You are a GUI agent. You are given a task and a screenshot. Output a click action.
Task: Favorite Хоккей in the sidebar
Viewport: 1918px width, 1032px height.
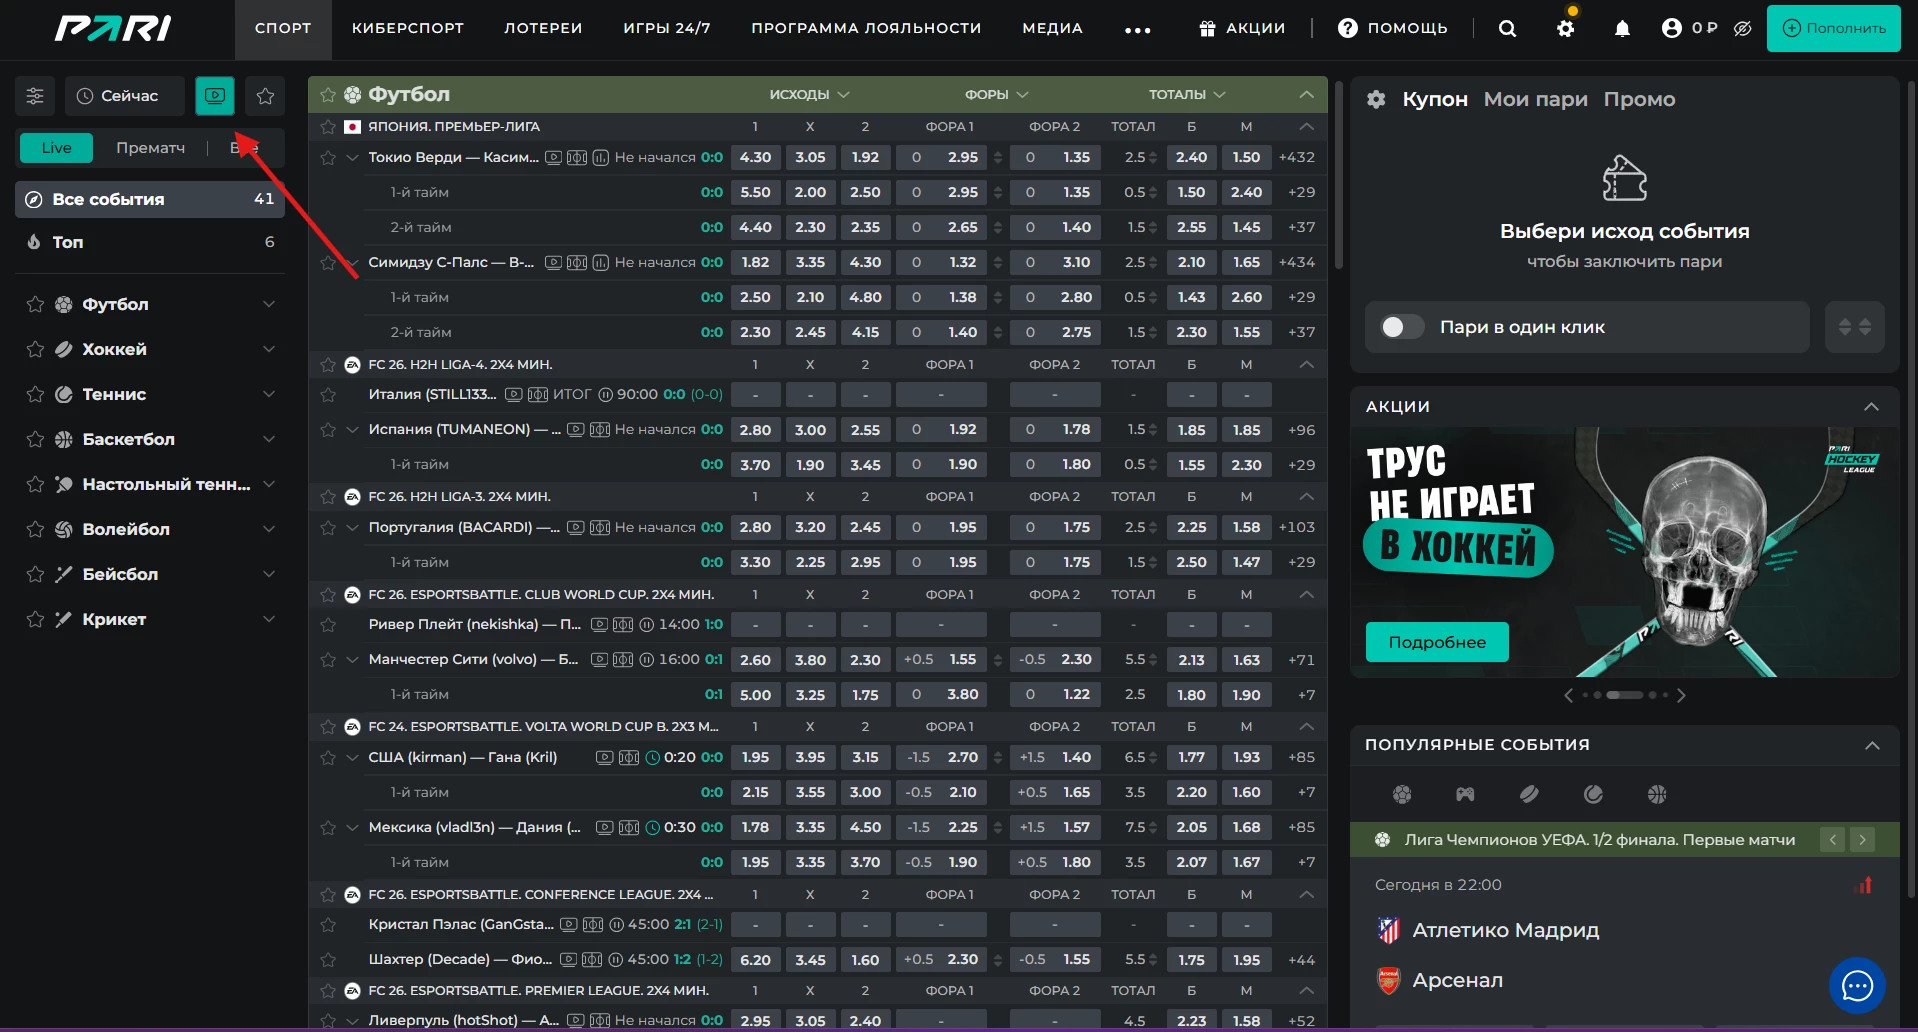point(35,349)
